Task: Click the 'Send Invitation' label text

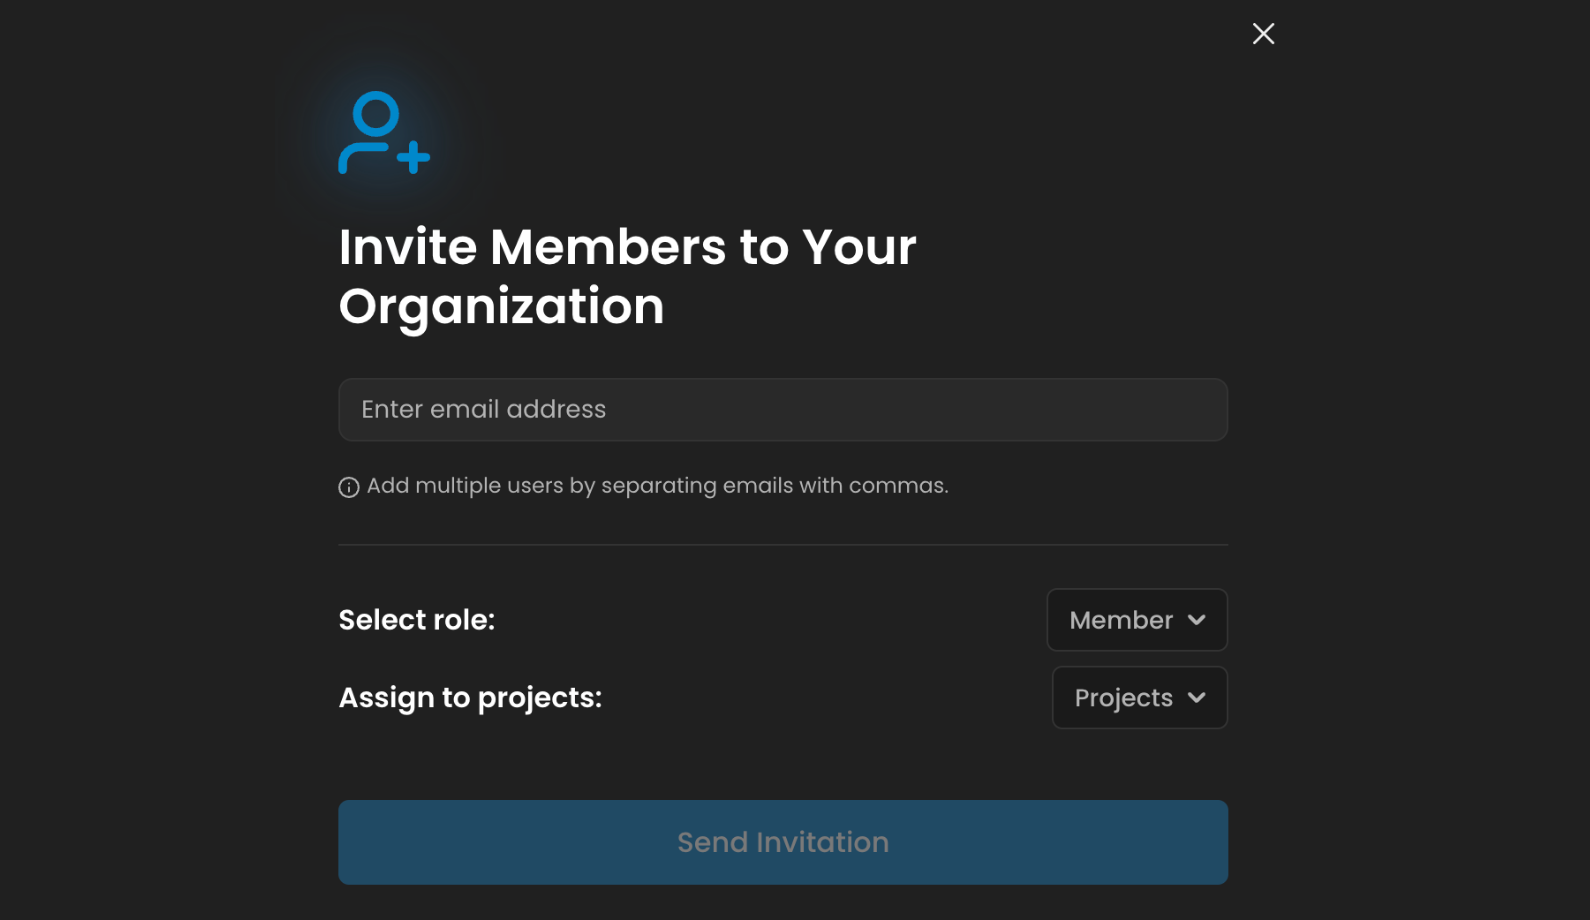Action: (x=783, y=842)
